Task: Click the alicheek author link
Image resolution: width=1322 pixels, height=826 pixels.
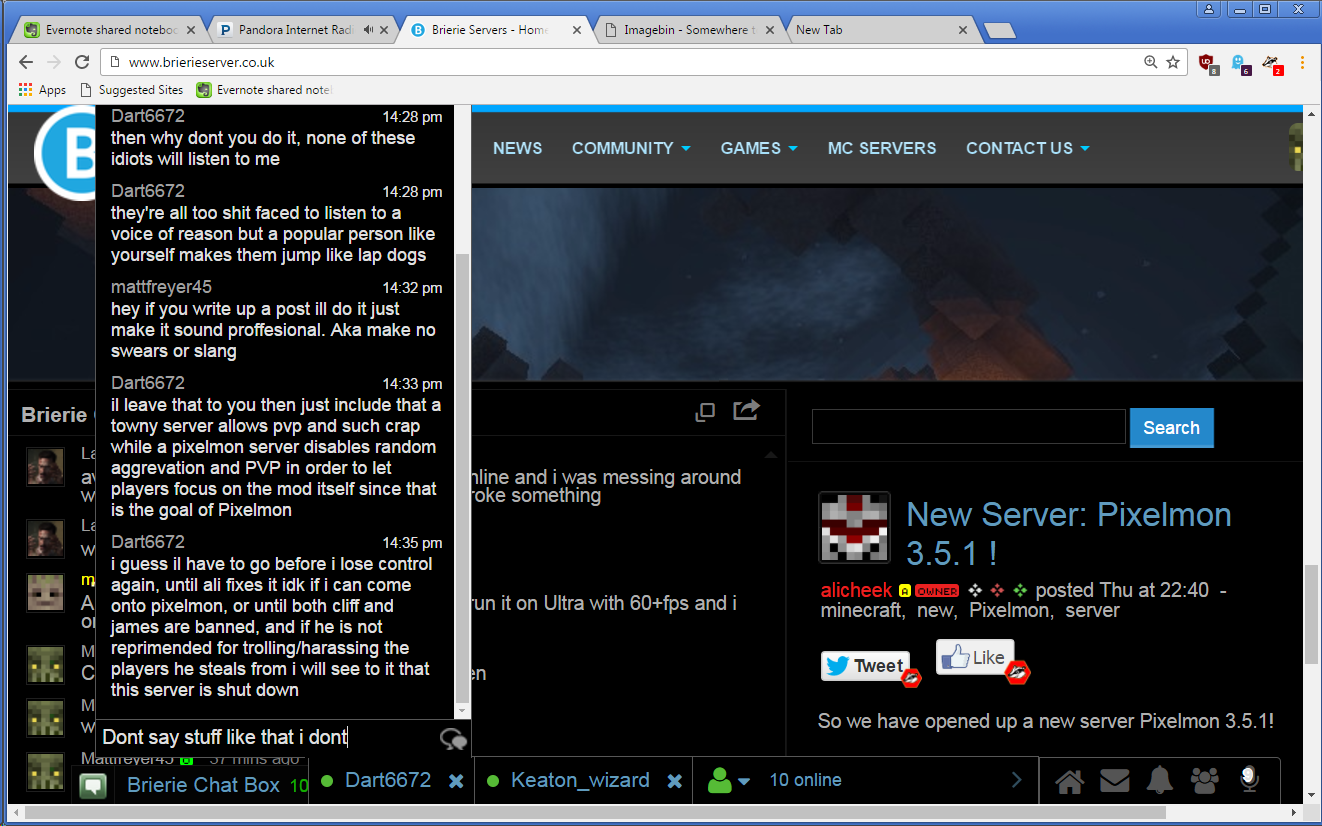Action: (856, 590)
